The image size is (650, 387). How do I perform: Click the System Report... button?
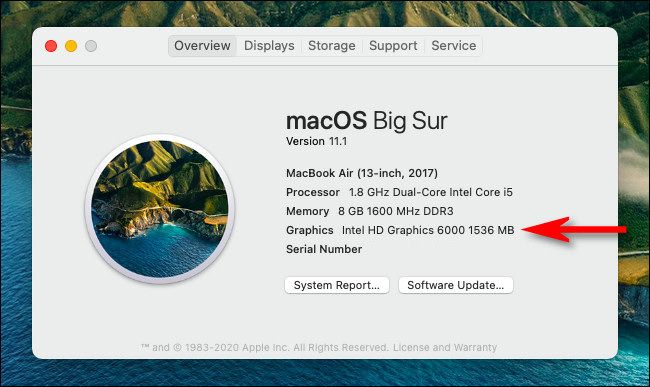(x=337, y=285)
